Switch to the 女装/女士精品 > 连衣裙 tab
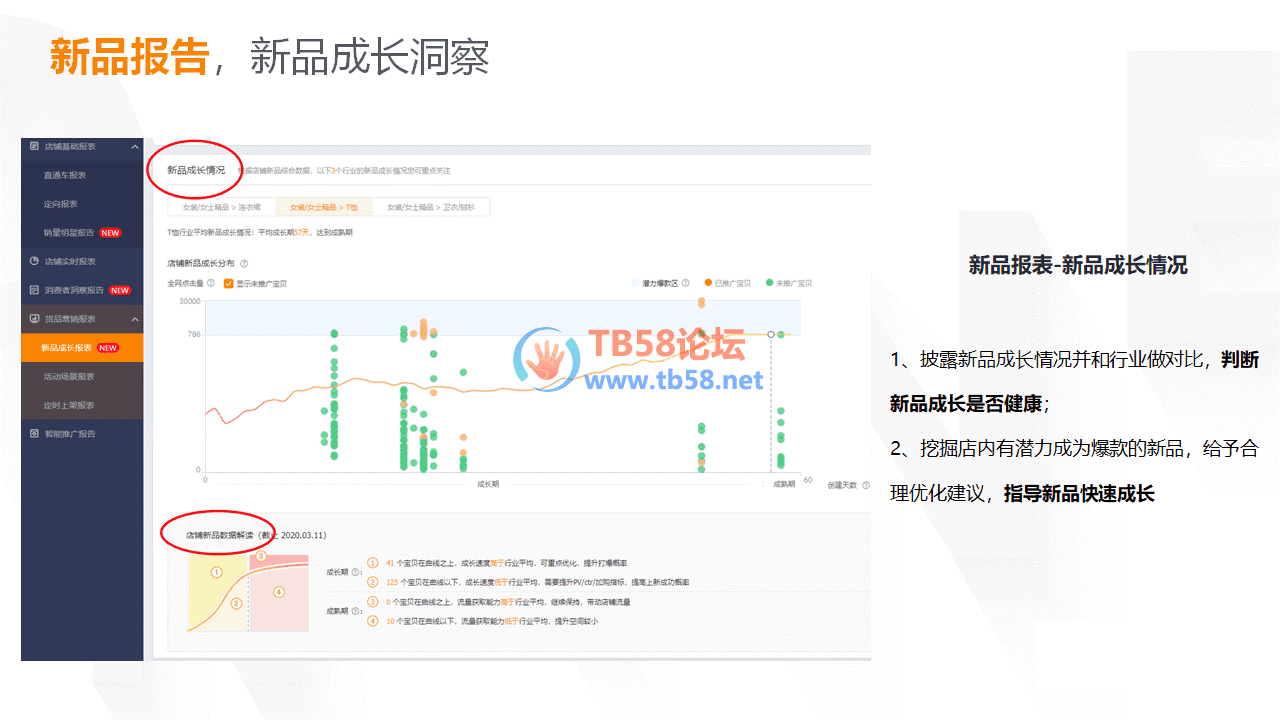Image resolution: width=1280 pixels, height=720 pixels. 222,208
